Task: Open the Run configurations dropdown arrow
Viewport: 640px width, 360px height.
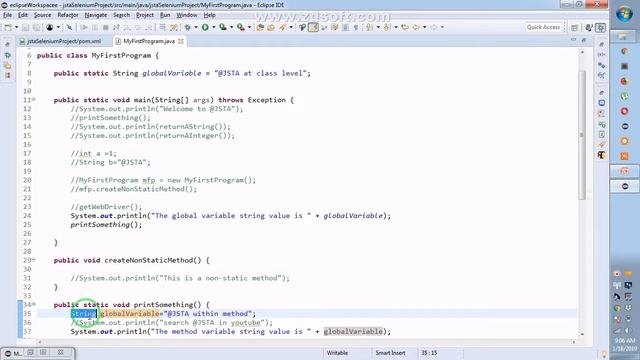Action: tap(213, 27)
